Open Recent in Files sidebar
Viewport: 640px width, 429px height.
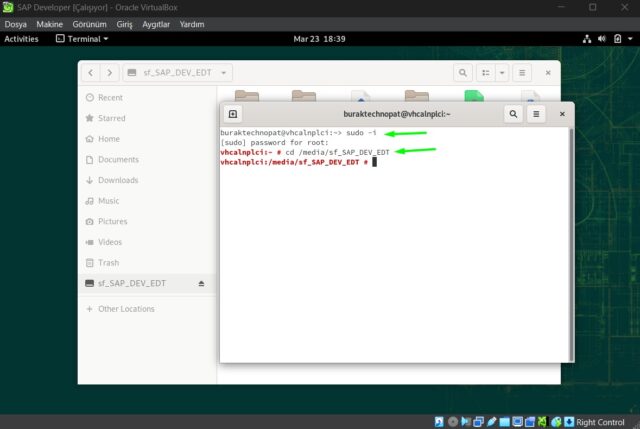point(147,98)
